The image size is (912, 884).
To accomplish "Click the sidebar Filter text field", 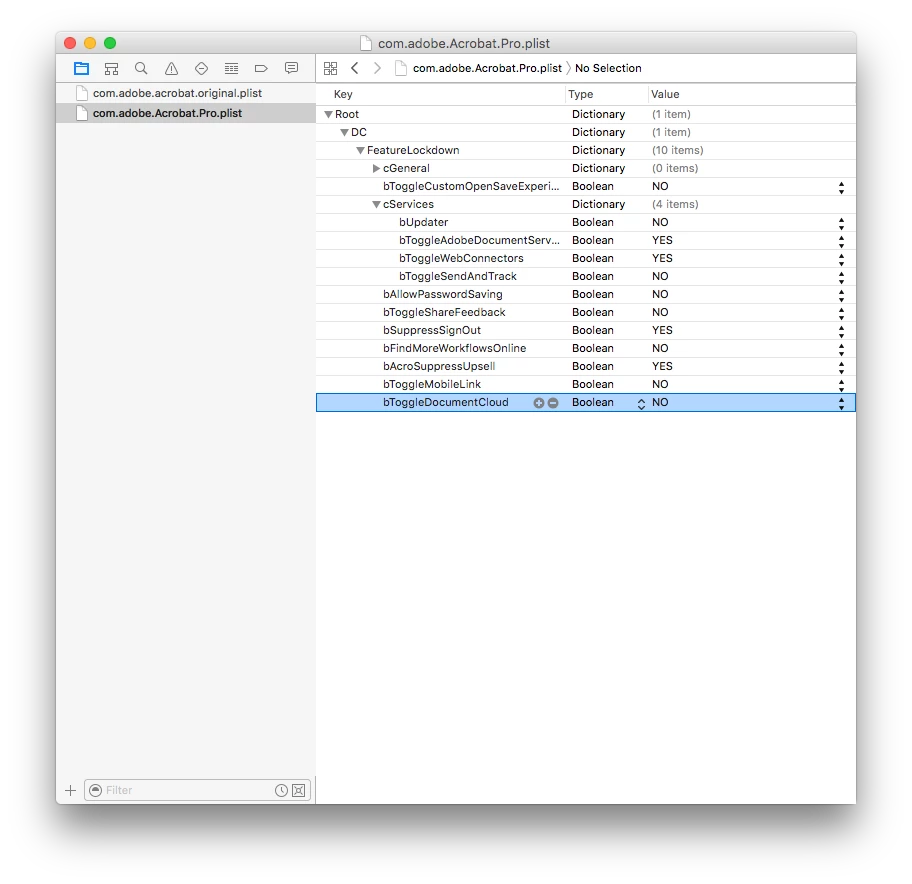I will pyautogui.click(x=197, y=790).
